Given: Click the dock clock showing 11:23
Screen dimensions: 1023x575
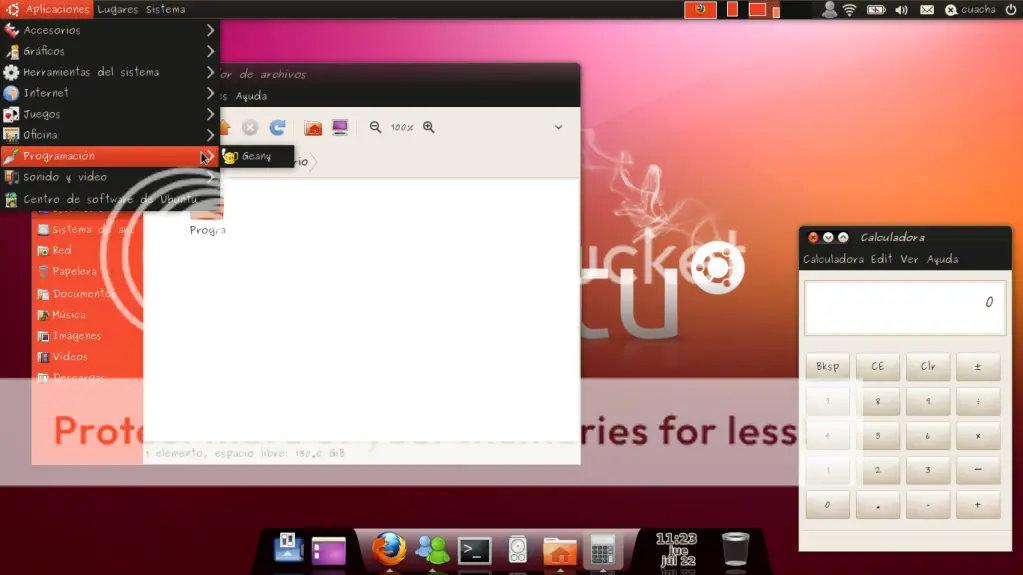Looking at the screenshot, I should (x=677, y=549).
